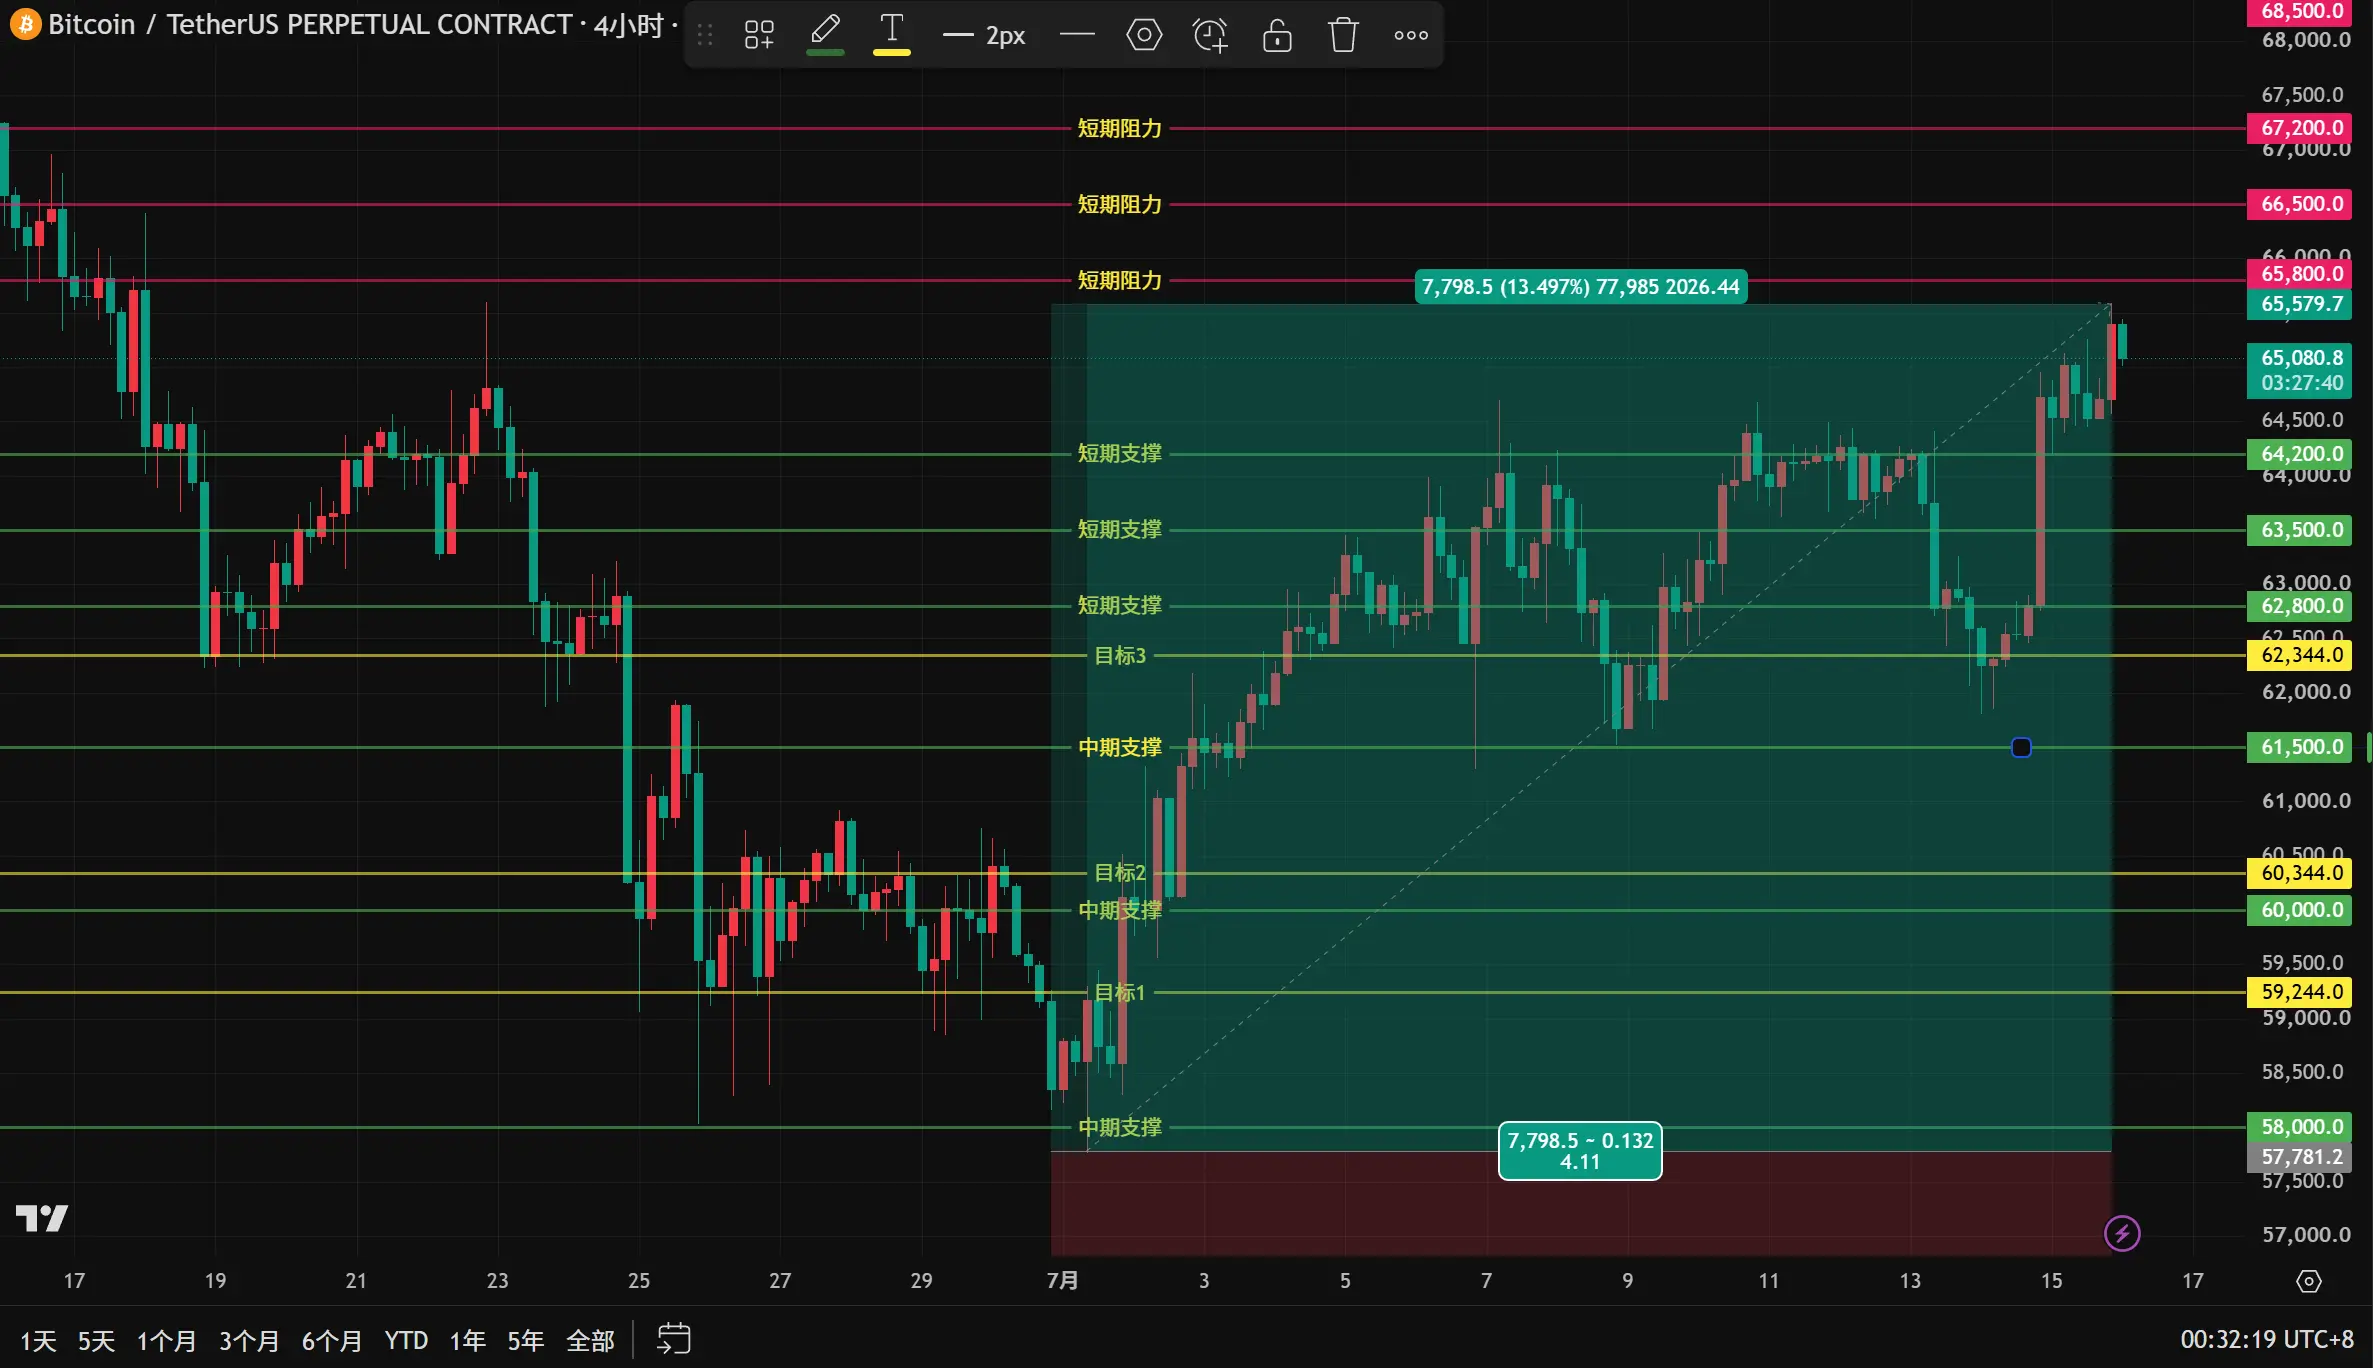Select the 6个月 time range
Viewport: 2373px width, 1368px height.
click(x=332, y=1341)
